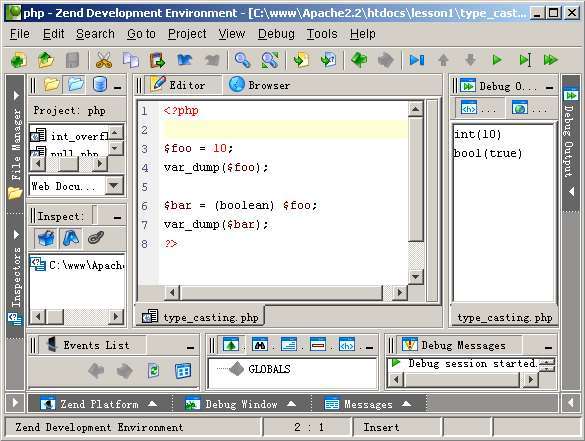Click the refresh icon in Events List
This screenshot has width=585, height=441.
[x=153, y=370]
